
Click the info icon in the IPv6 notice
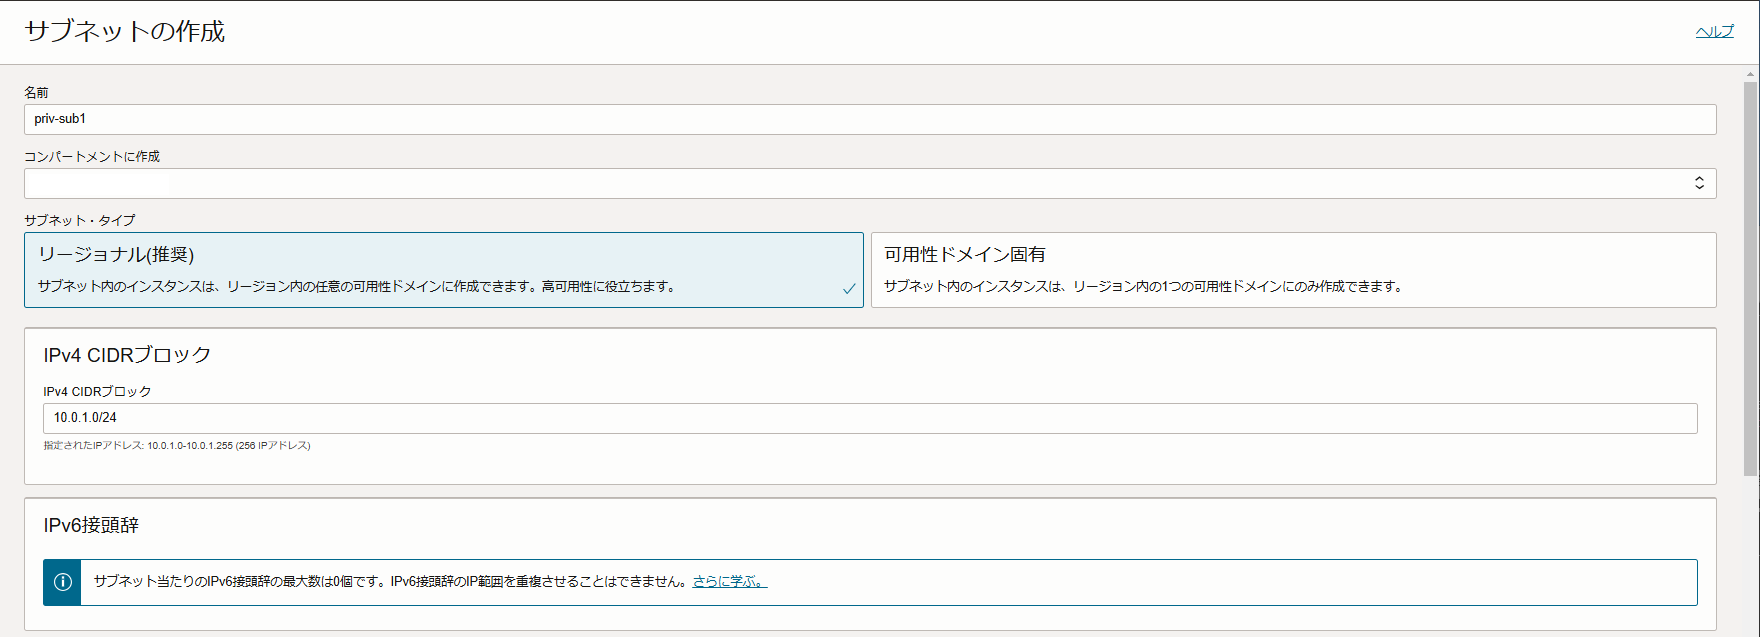tap(62, 582)
